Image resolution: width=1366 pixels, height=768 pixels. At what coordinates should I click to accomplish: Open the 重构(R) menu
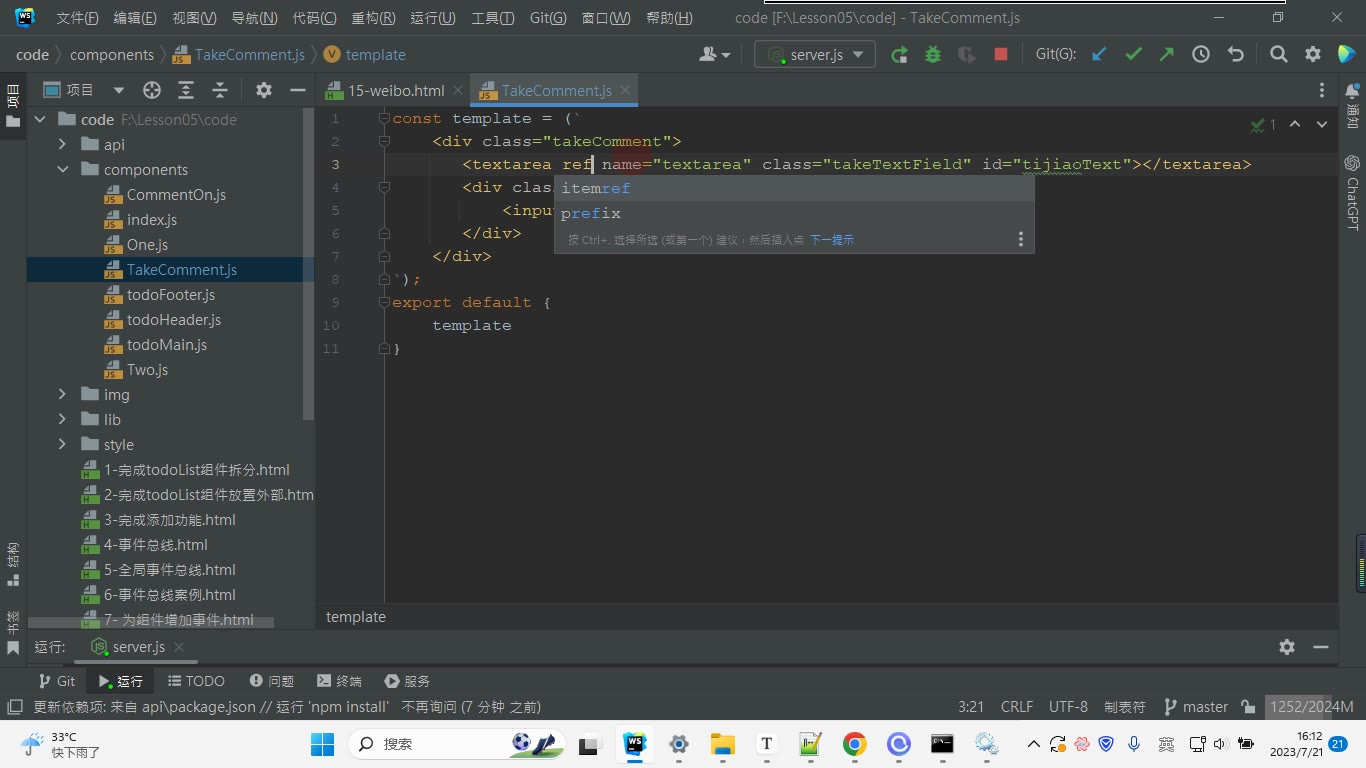click(373, 18)
